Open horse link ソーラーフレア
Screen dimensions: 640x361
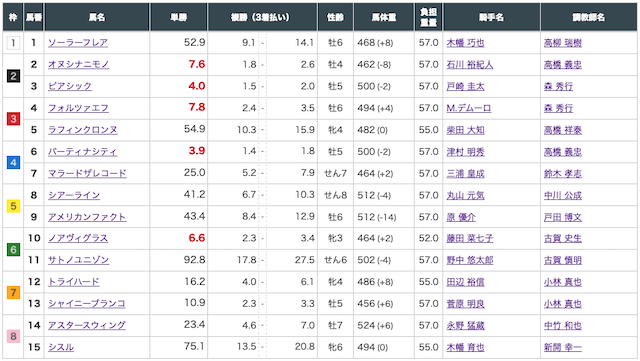point(78,43)
